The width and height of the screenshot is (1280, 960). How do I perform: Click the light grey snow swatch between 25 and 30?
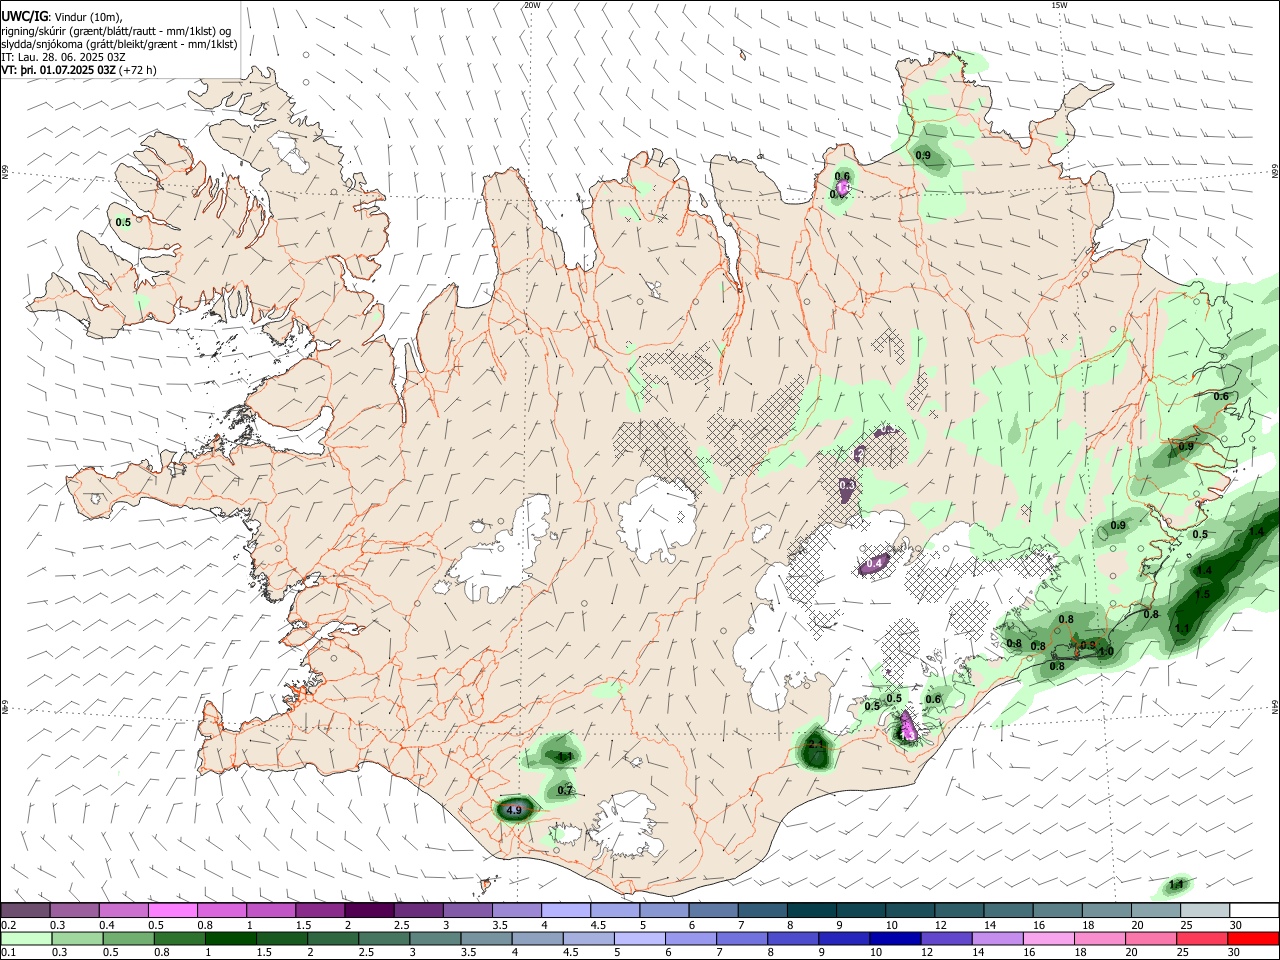pyautogui.click(x=1205, y=910)
